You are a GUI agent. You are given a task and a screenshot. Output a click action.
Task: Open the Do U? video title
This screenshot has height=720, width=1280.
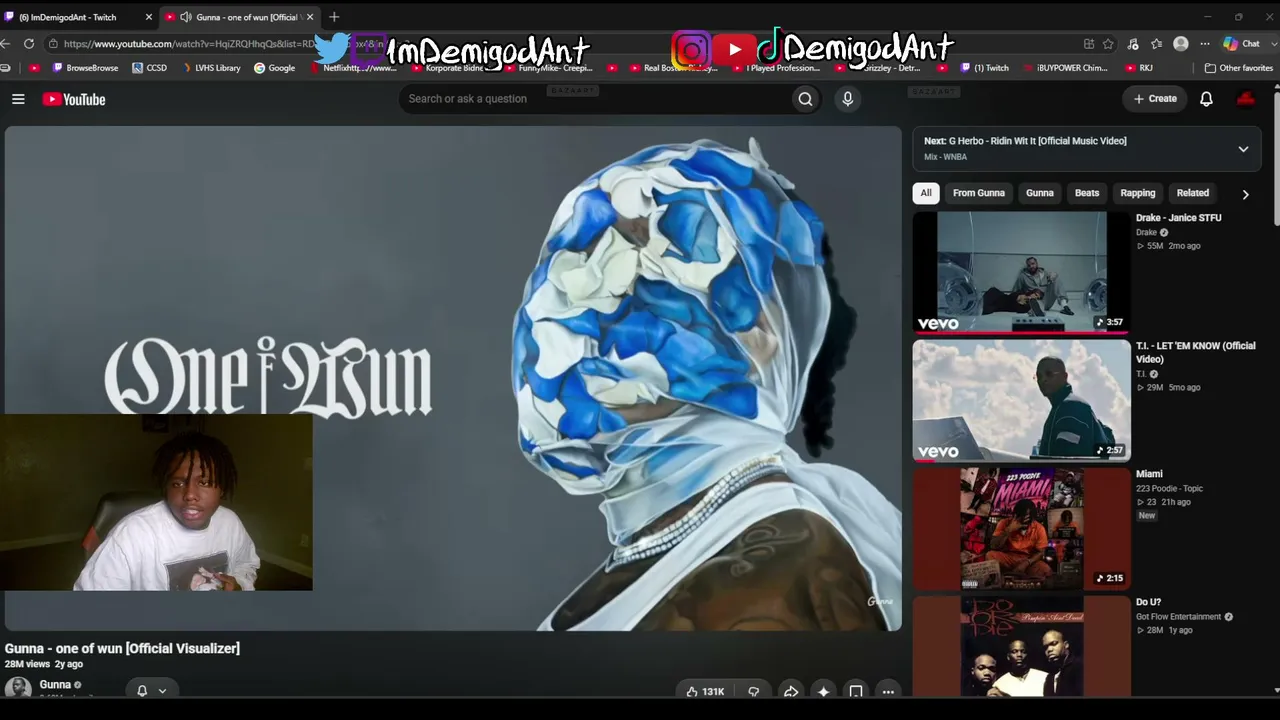click(x=1148, y=602)
